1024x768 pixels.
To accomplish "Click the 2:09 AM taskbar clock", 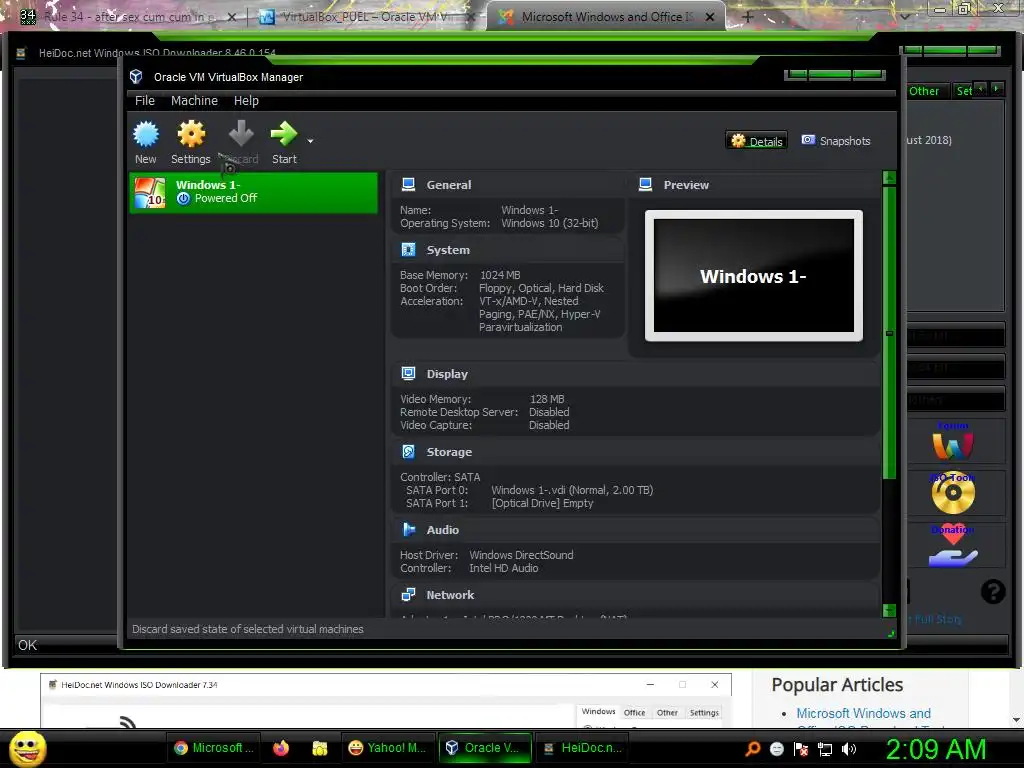I will 935,749.
